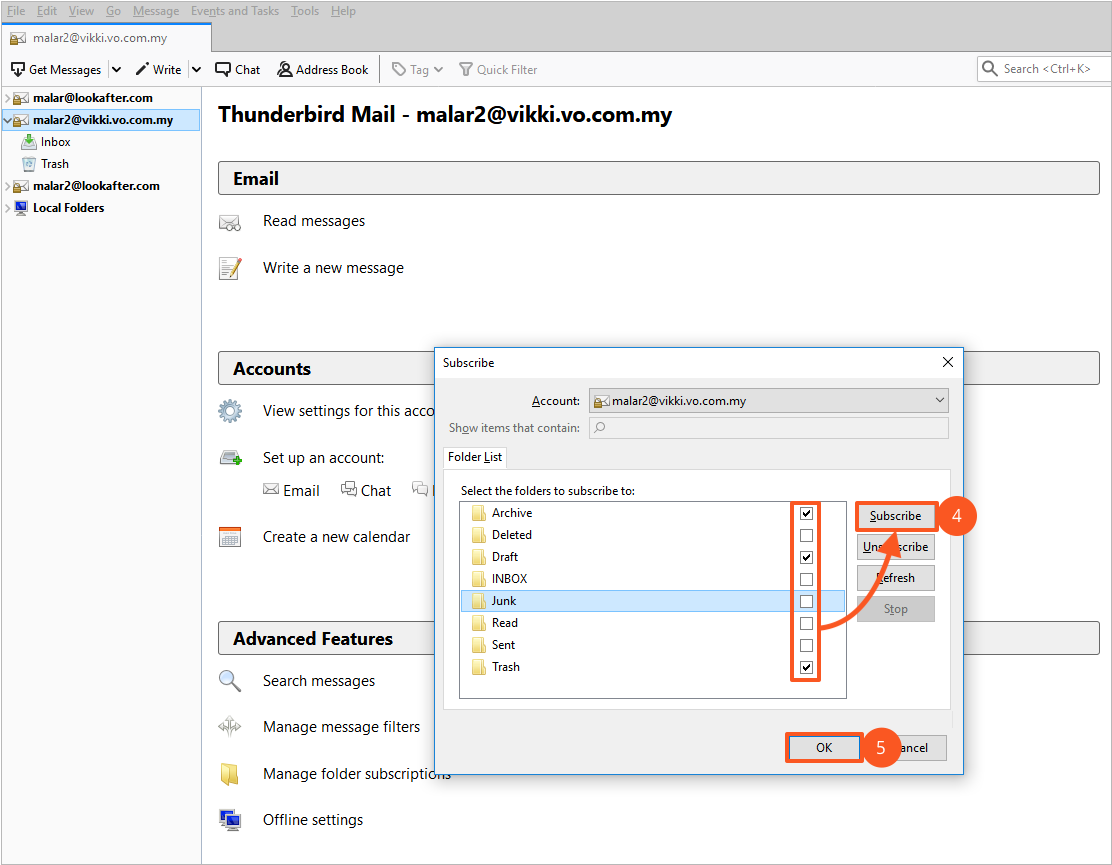The width and height of the screenshot is (1112, 865).
Task: Click the Sent folder icon in list
Action: (479, 644)
